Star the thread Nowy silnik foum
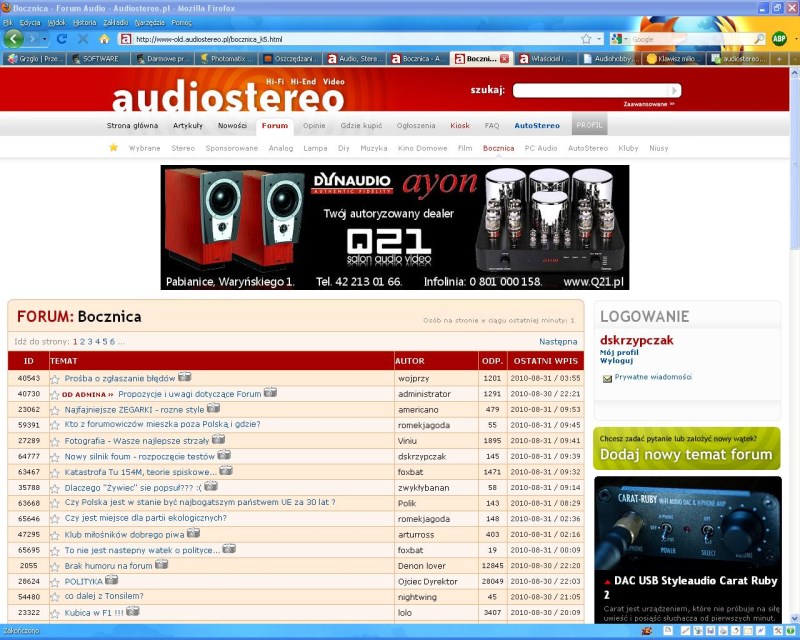The height and width of the screenshot is (640, 800). click(55, 457)
